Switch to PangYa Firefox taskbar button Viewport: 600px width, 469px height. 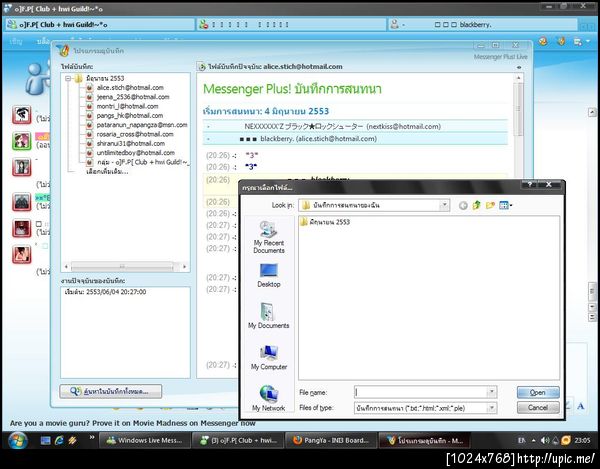(x=331, y=440)
